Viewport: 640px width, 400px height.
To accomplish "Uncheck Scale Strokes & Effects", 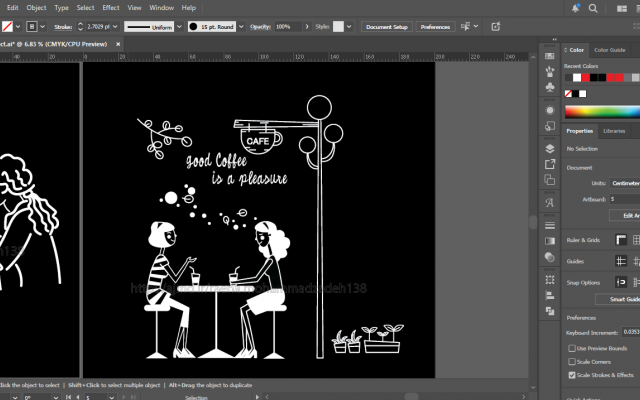I will click(x=572, y=375).
